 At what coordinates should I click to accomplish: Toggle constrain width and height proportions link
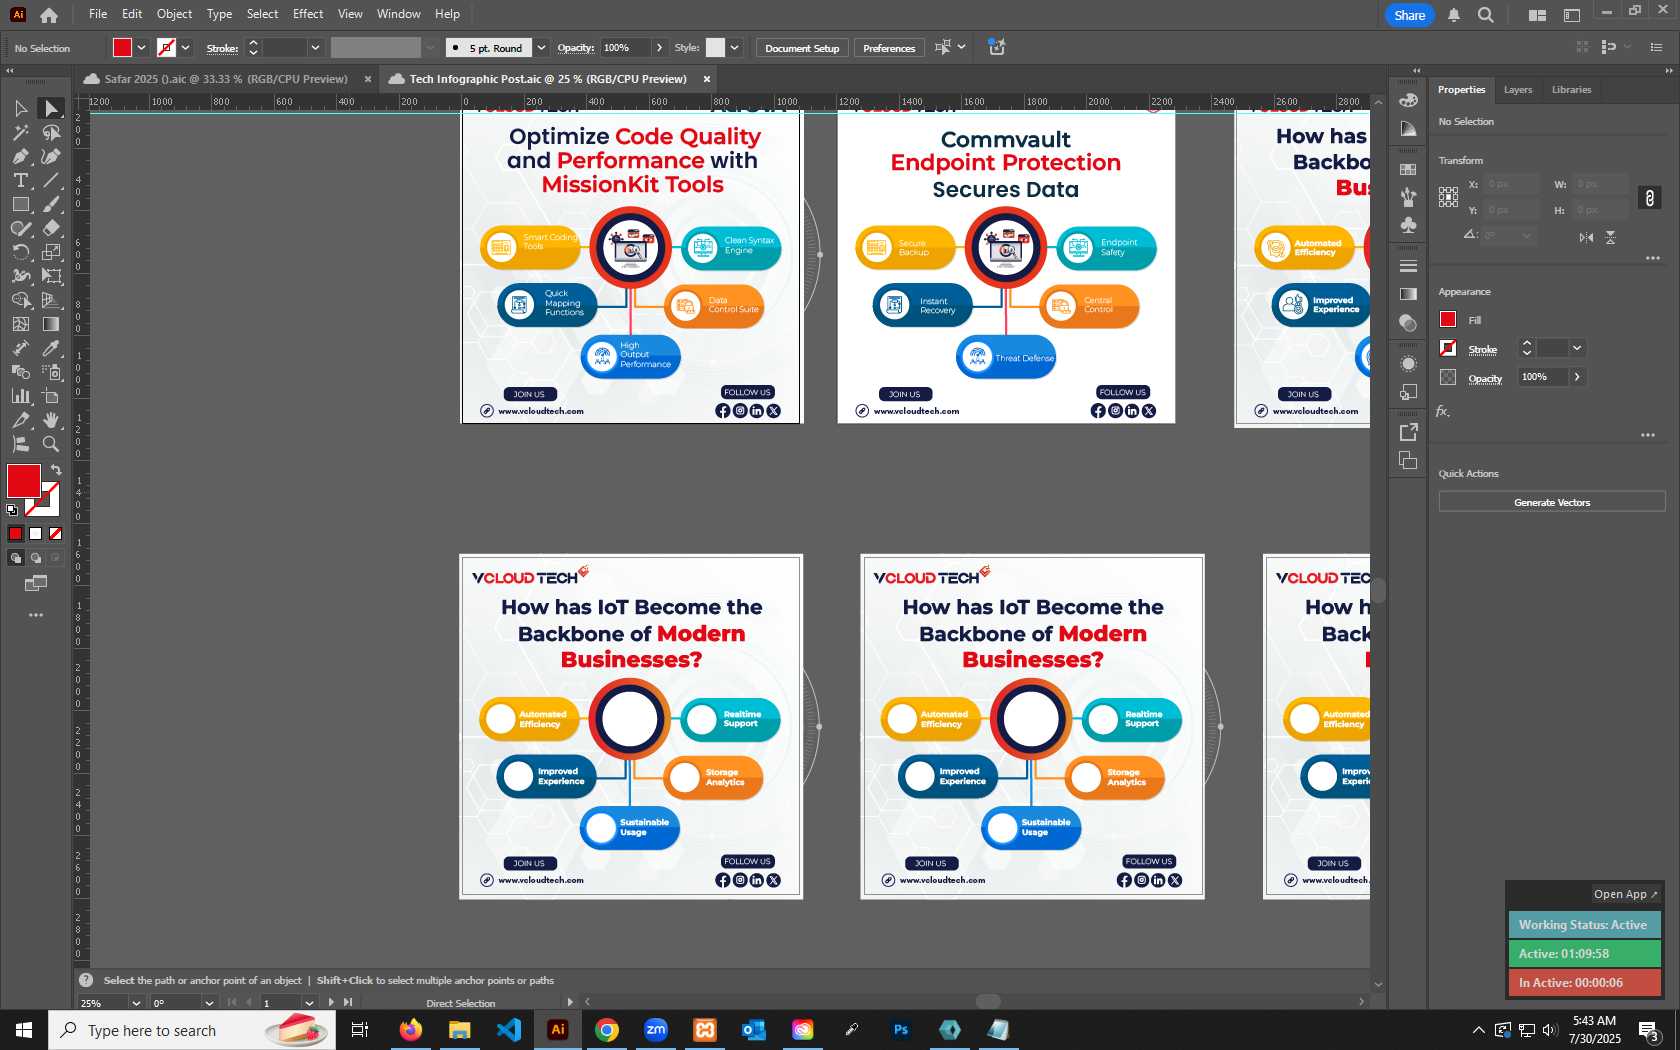pos(1649,198)
